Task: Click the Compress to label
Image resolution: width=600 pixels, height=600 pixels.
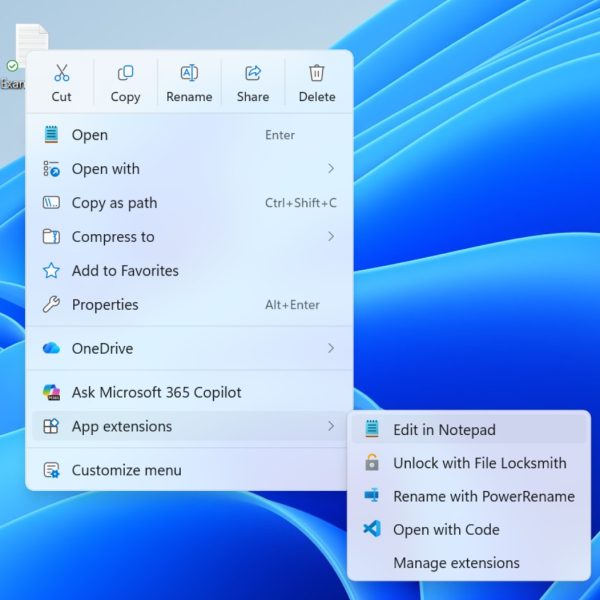Action: point(113,237)
